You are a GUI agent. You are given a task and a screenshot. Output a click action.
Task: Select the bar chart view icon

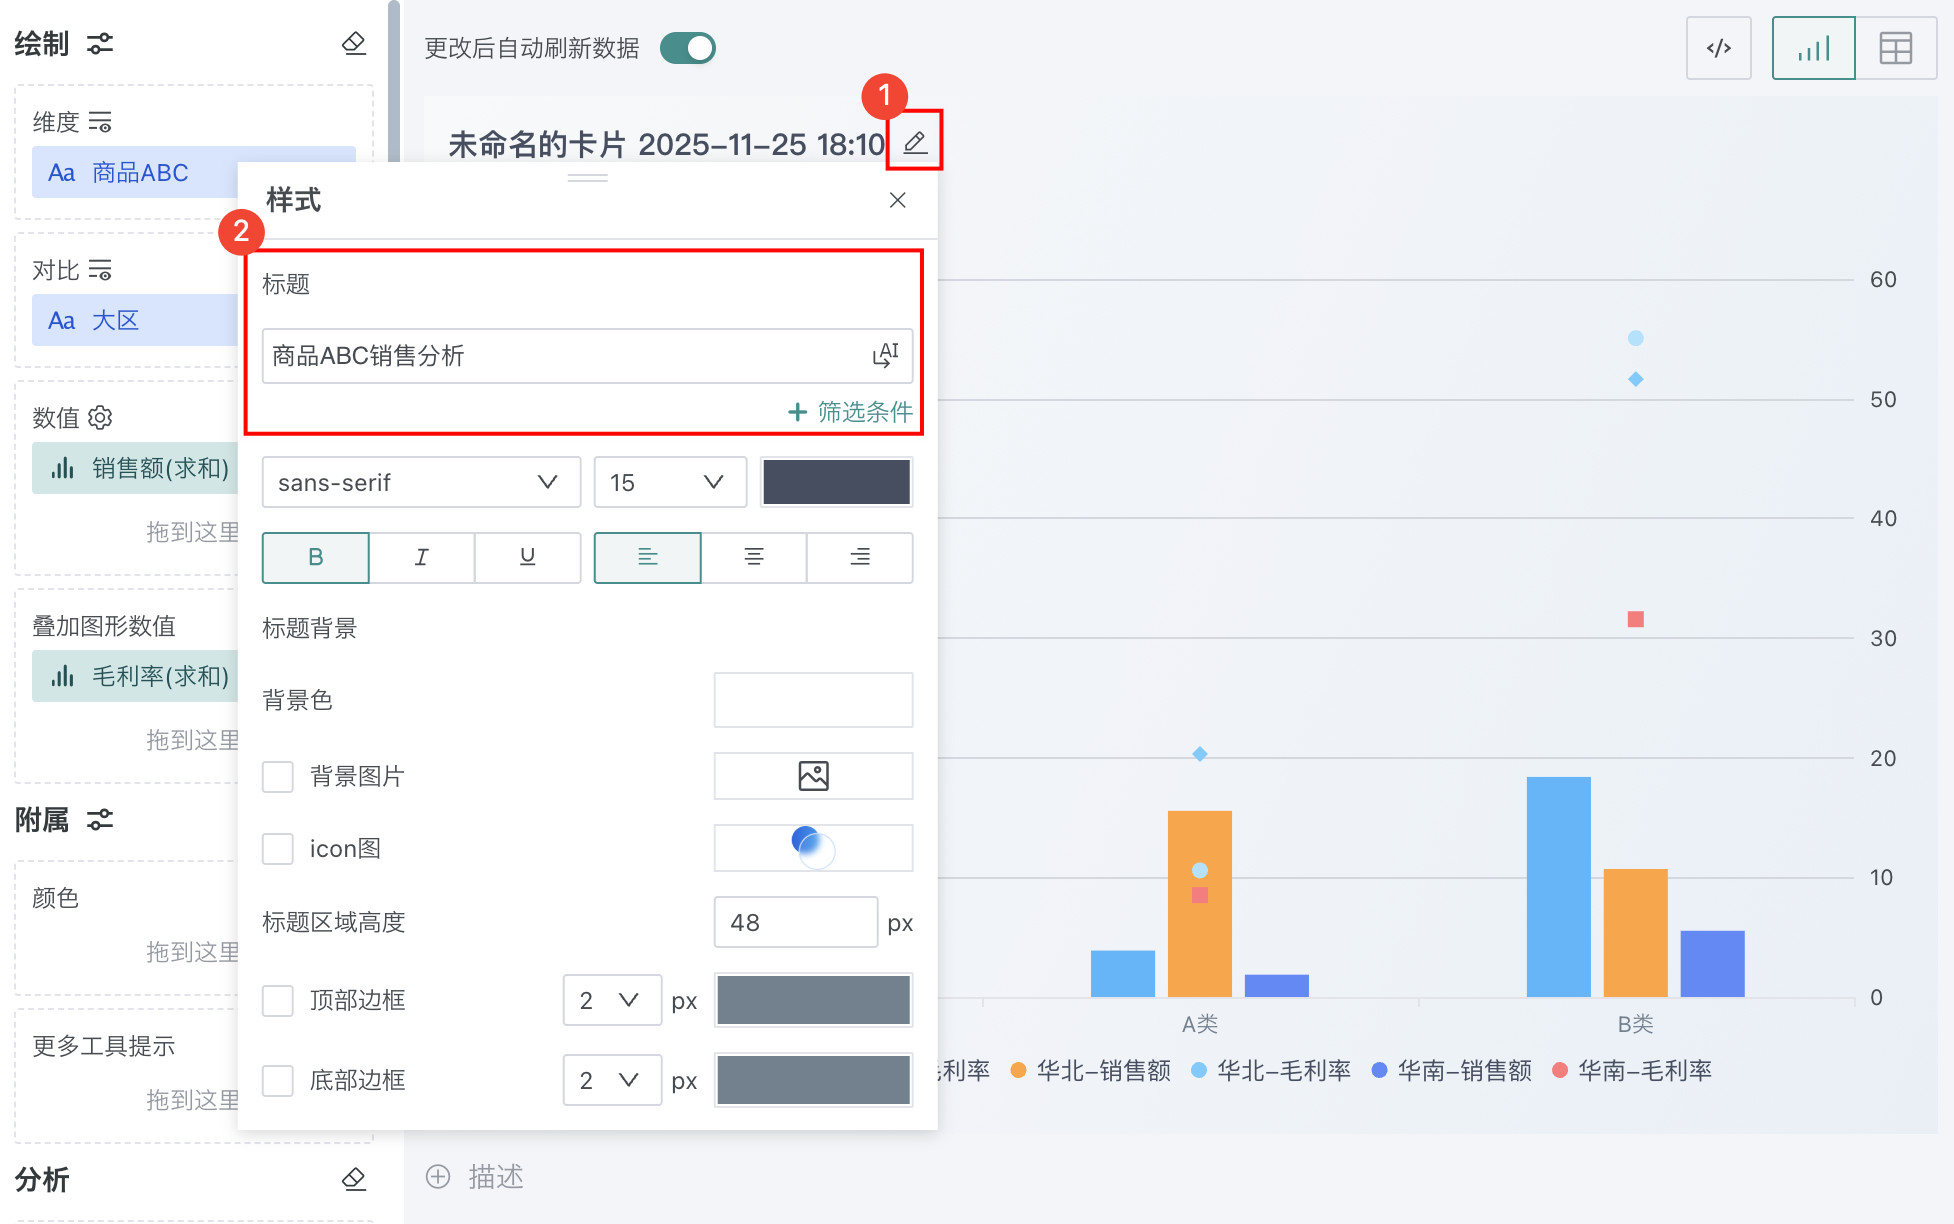click(x=1813, y=48)
